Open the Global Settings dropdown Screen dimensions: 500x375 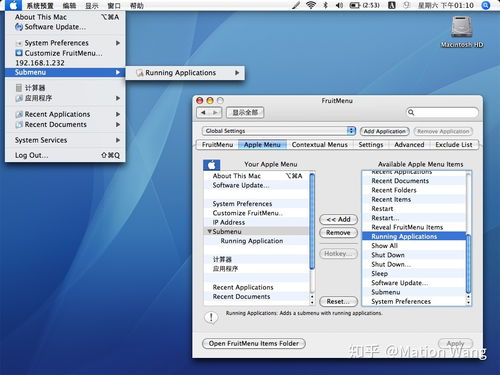[279, 131]
